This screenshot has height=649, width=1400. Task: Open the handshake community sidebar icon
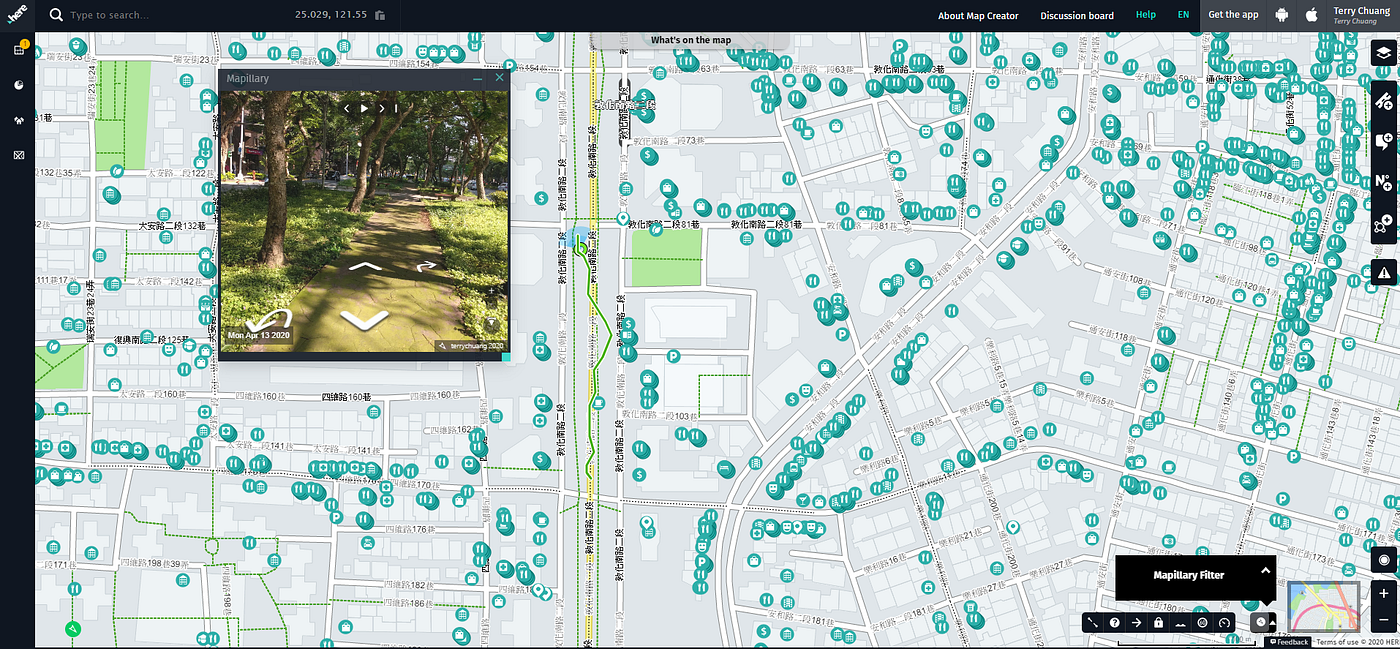click(x=18, y=120)
